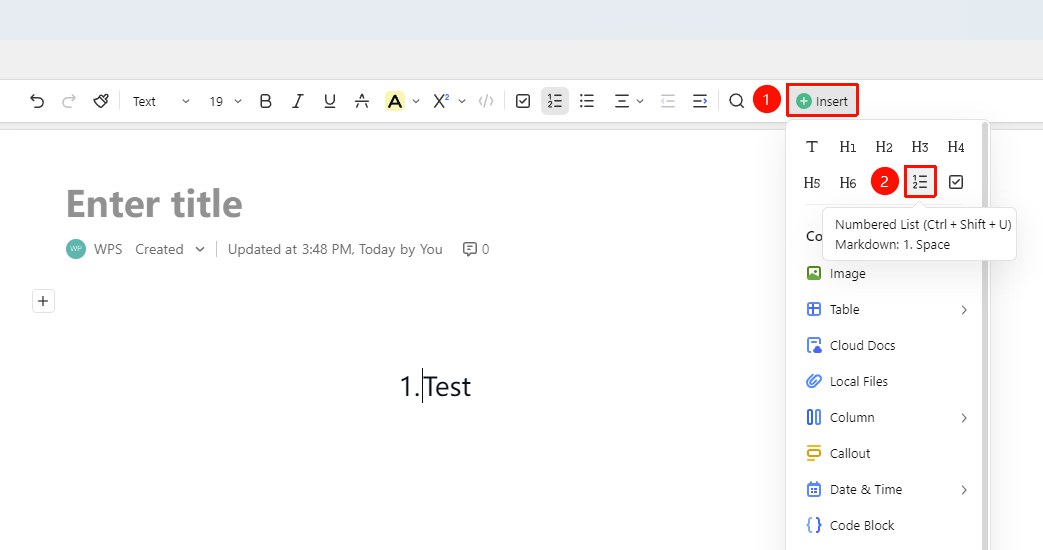Select H5 heading style
Viewport: 1043px width, 550px height.
[x=812, y=182]
